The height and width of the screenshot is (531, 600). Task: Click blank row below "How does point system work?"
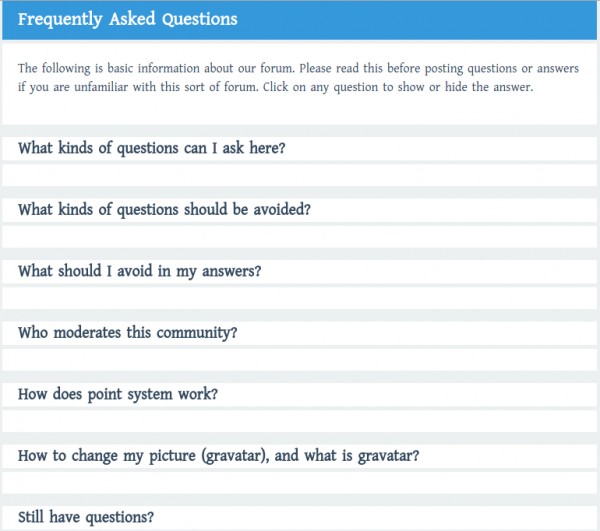(300, 420)
